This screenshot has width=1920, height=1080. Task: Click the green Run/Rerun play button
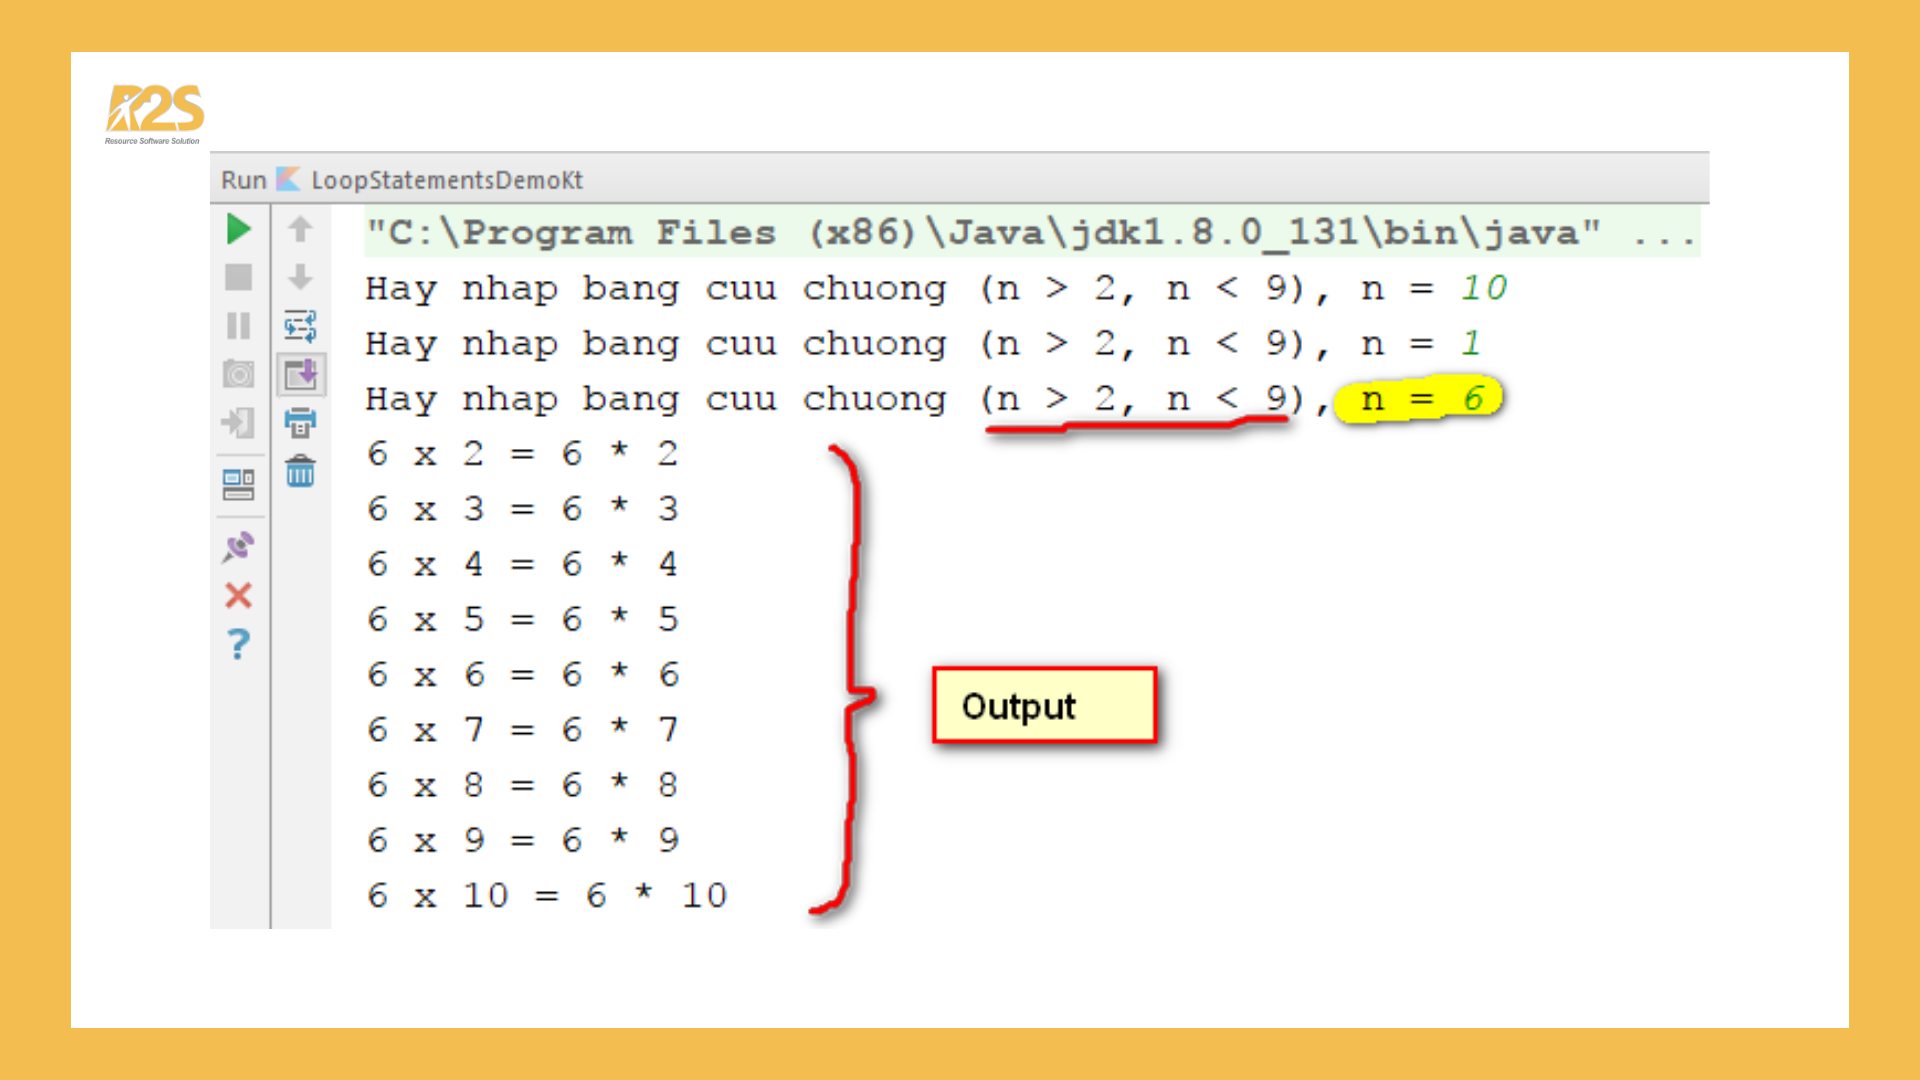pos(238,229)
